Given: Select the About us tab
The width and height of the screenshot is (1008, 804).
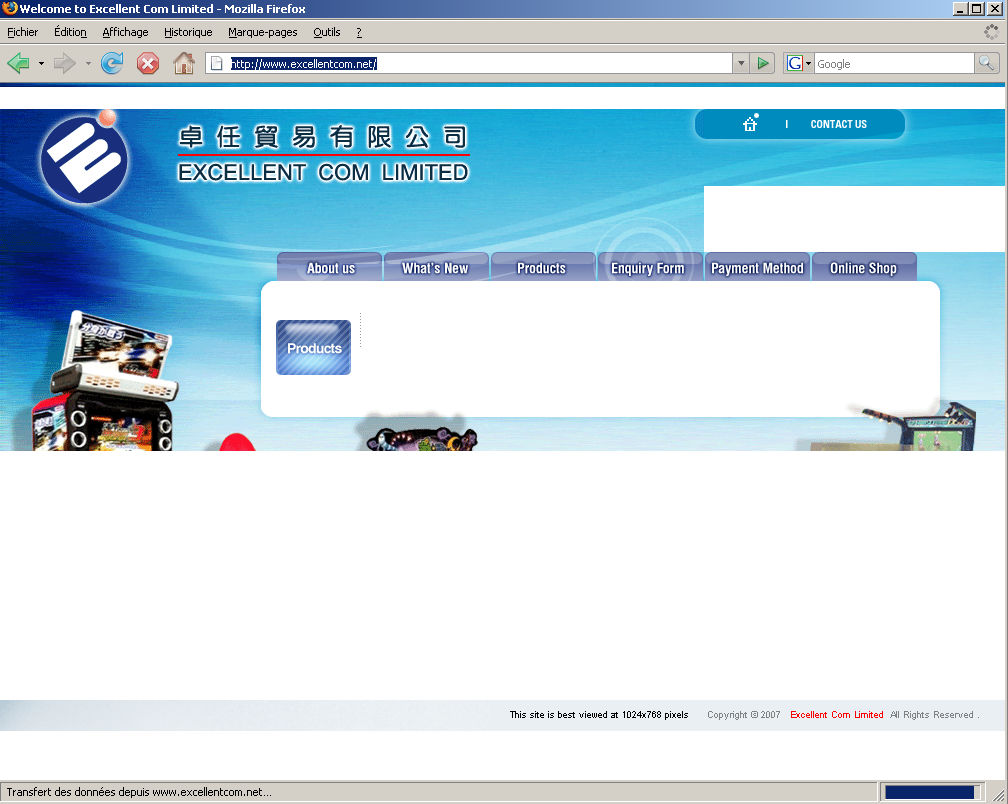Looking at the screenshot, I should click(330, 267).
